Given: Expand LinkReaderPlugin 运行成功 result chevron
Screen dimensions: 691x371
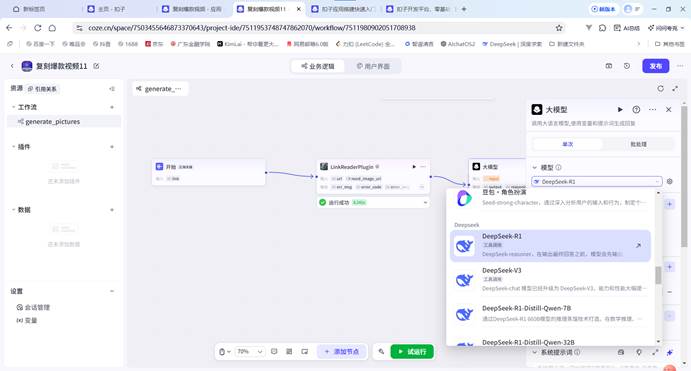Looking at the screenshot, I should click(425, 203).
